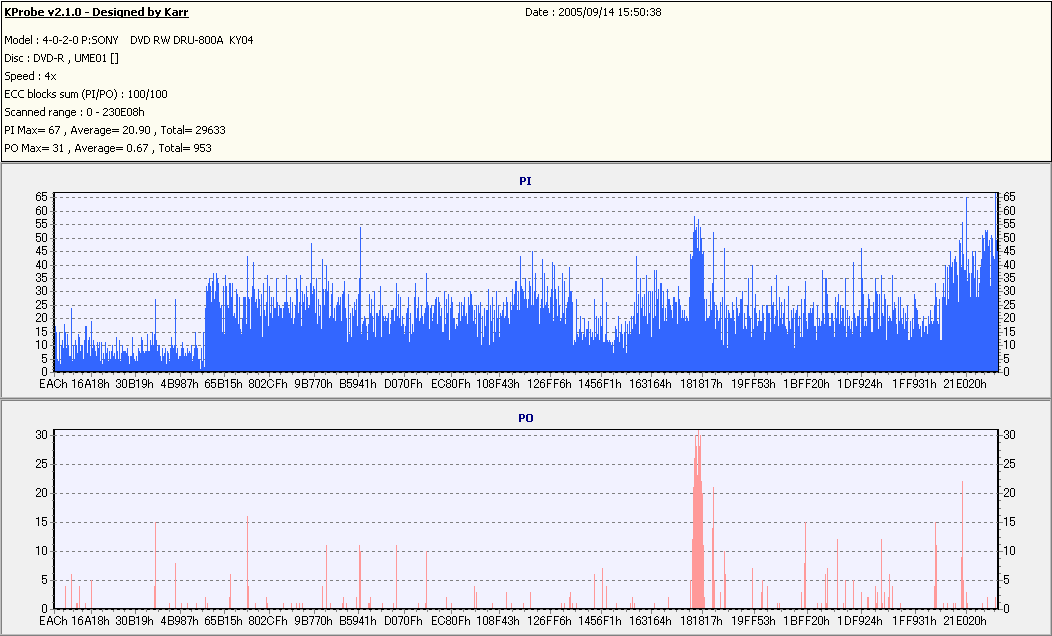Select the PI Max= 67 statistics line
The height and width of the screenshot is (636, 1052).
[x=115, y=130]
